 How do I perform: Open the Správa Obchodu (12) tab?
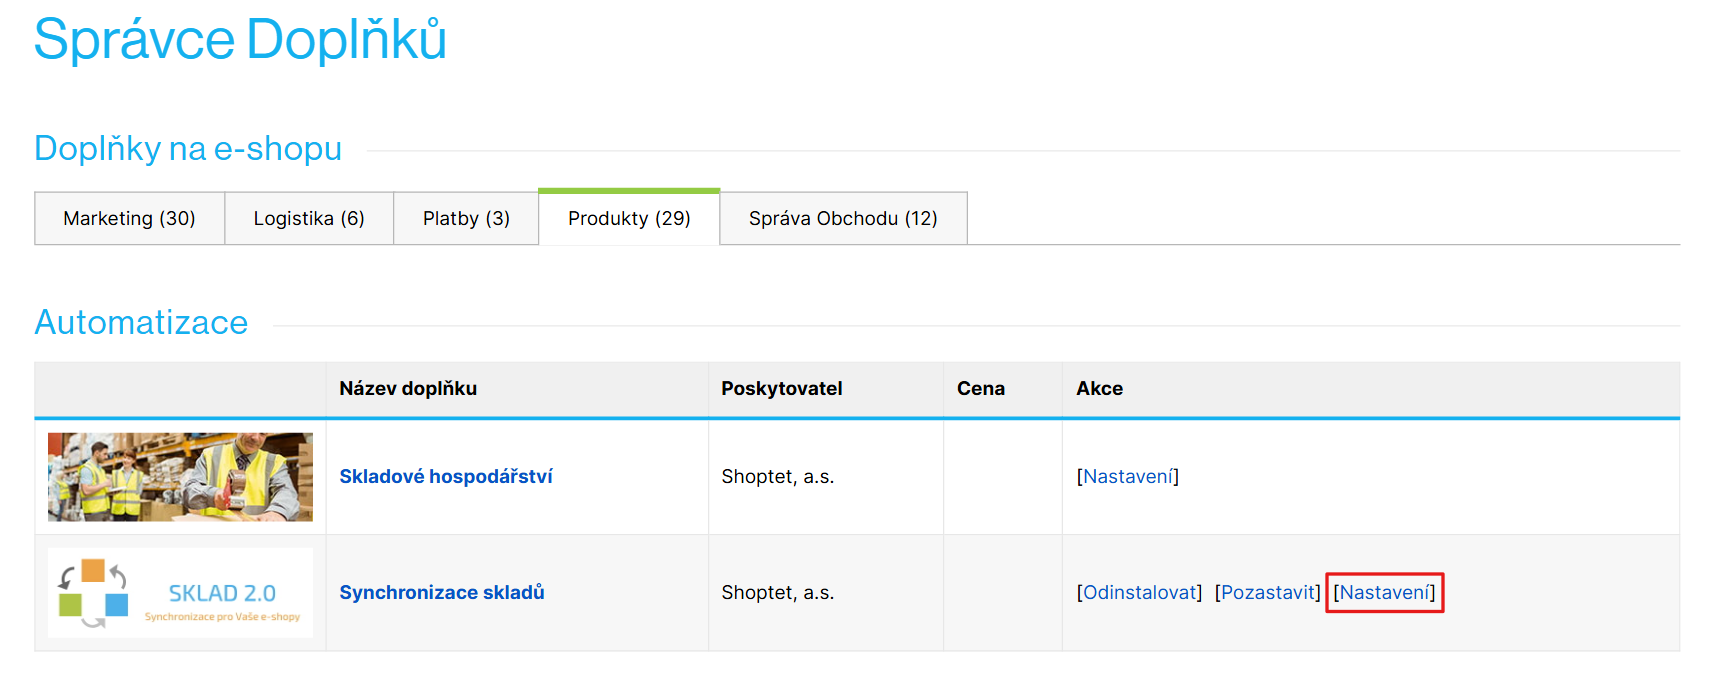point(843,218)
